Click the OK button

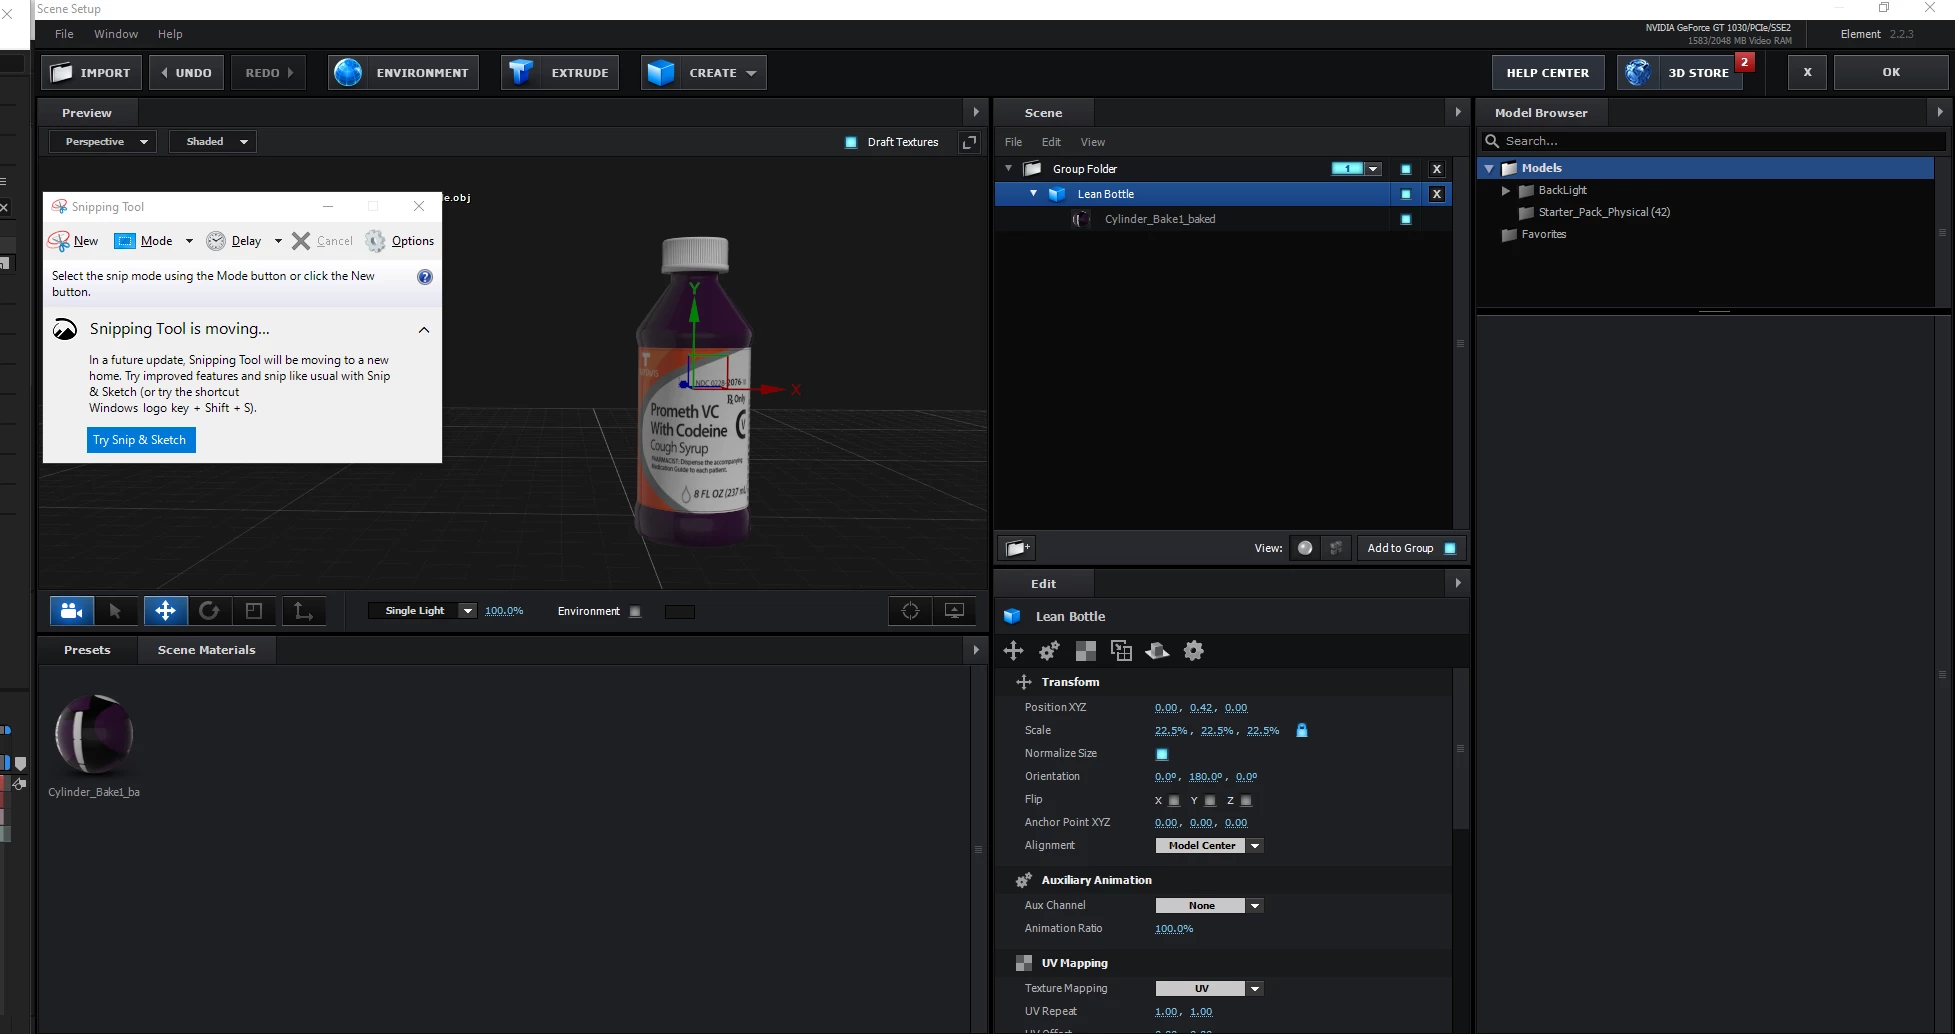pyautogui.click(x=1891, y=72)
